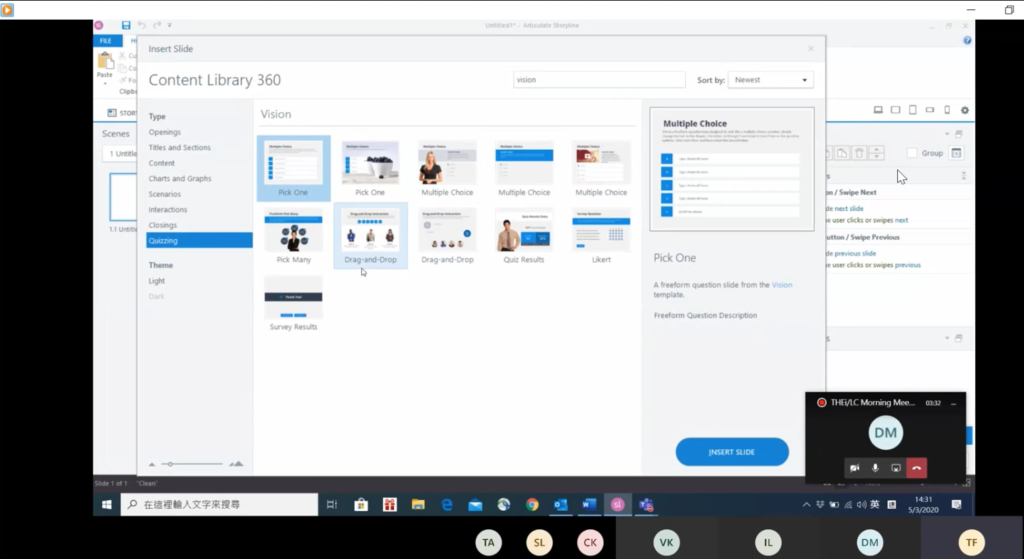Toggle the Group checkbox
The width and height of the screenshot is (1024, 559).
(912, 153)
